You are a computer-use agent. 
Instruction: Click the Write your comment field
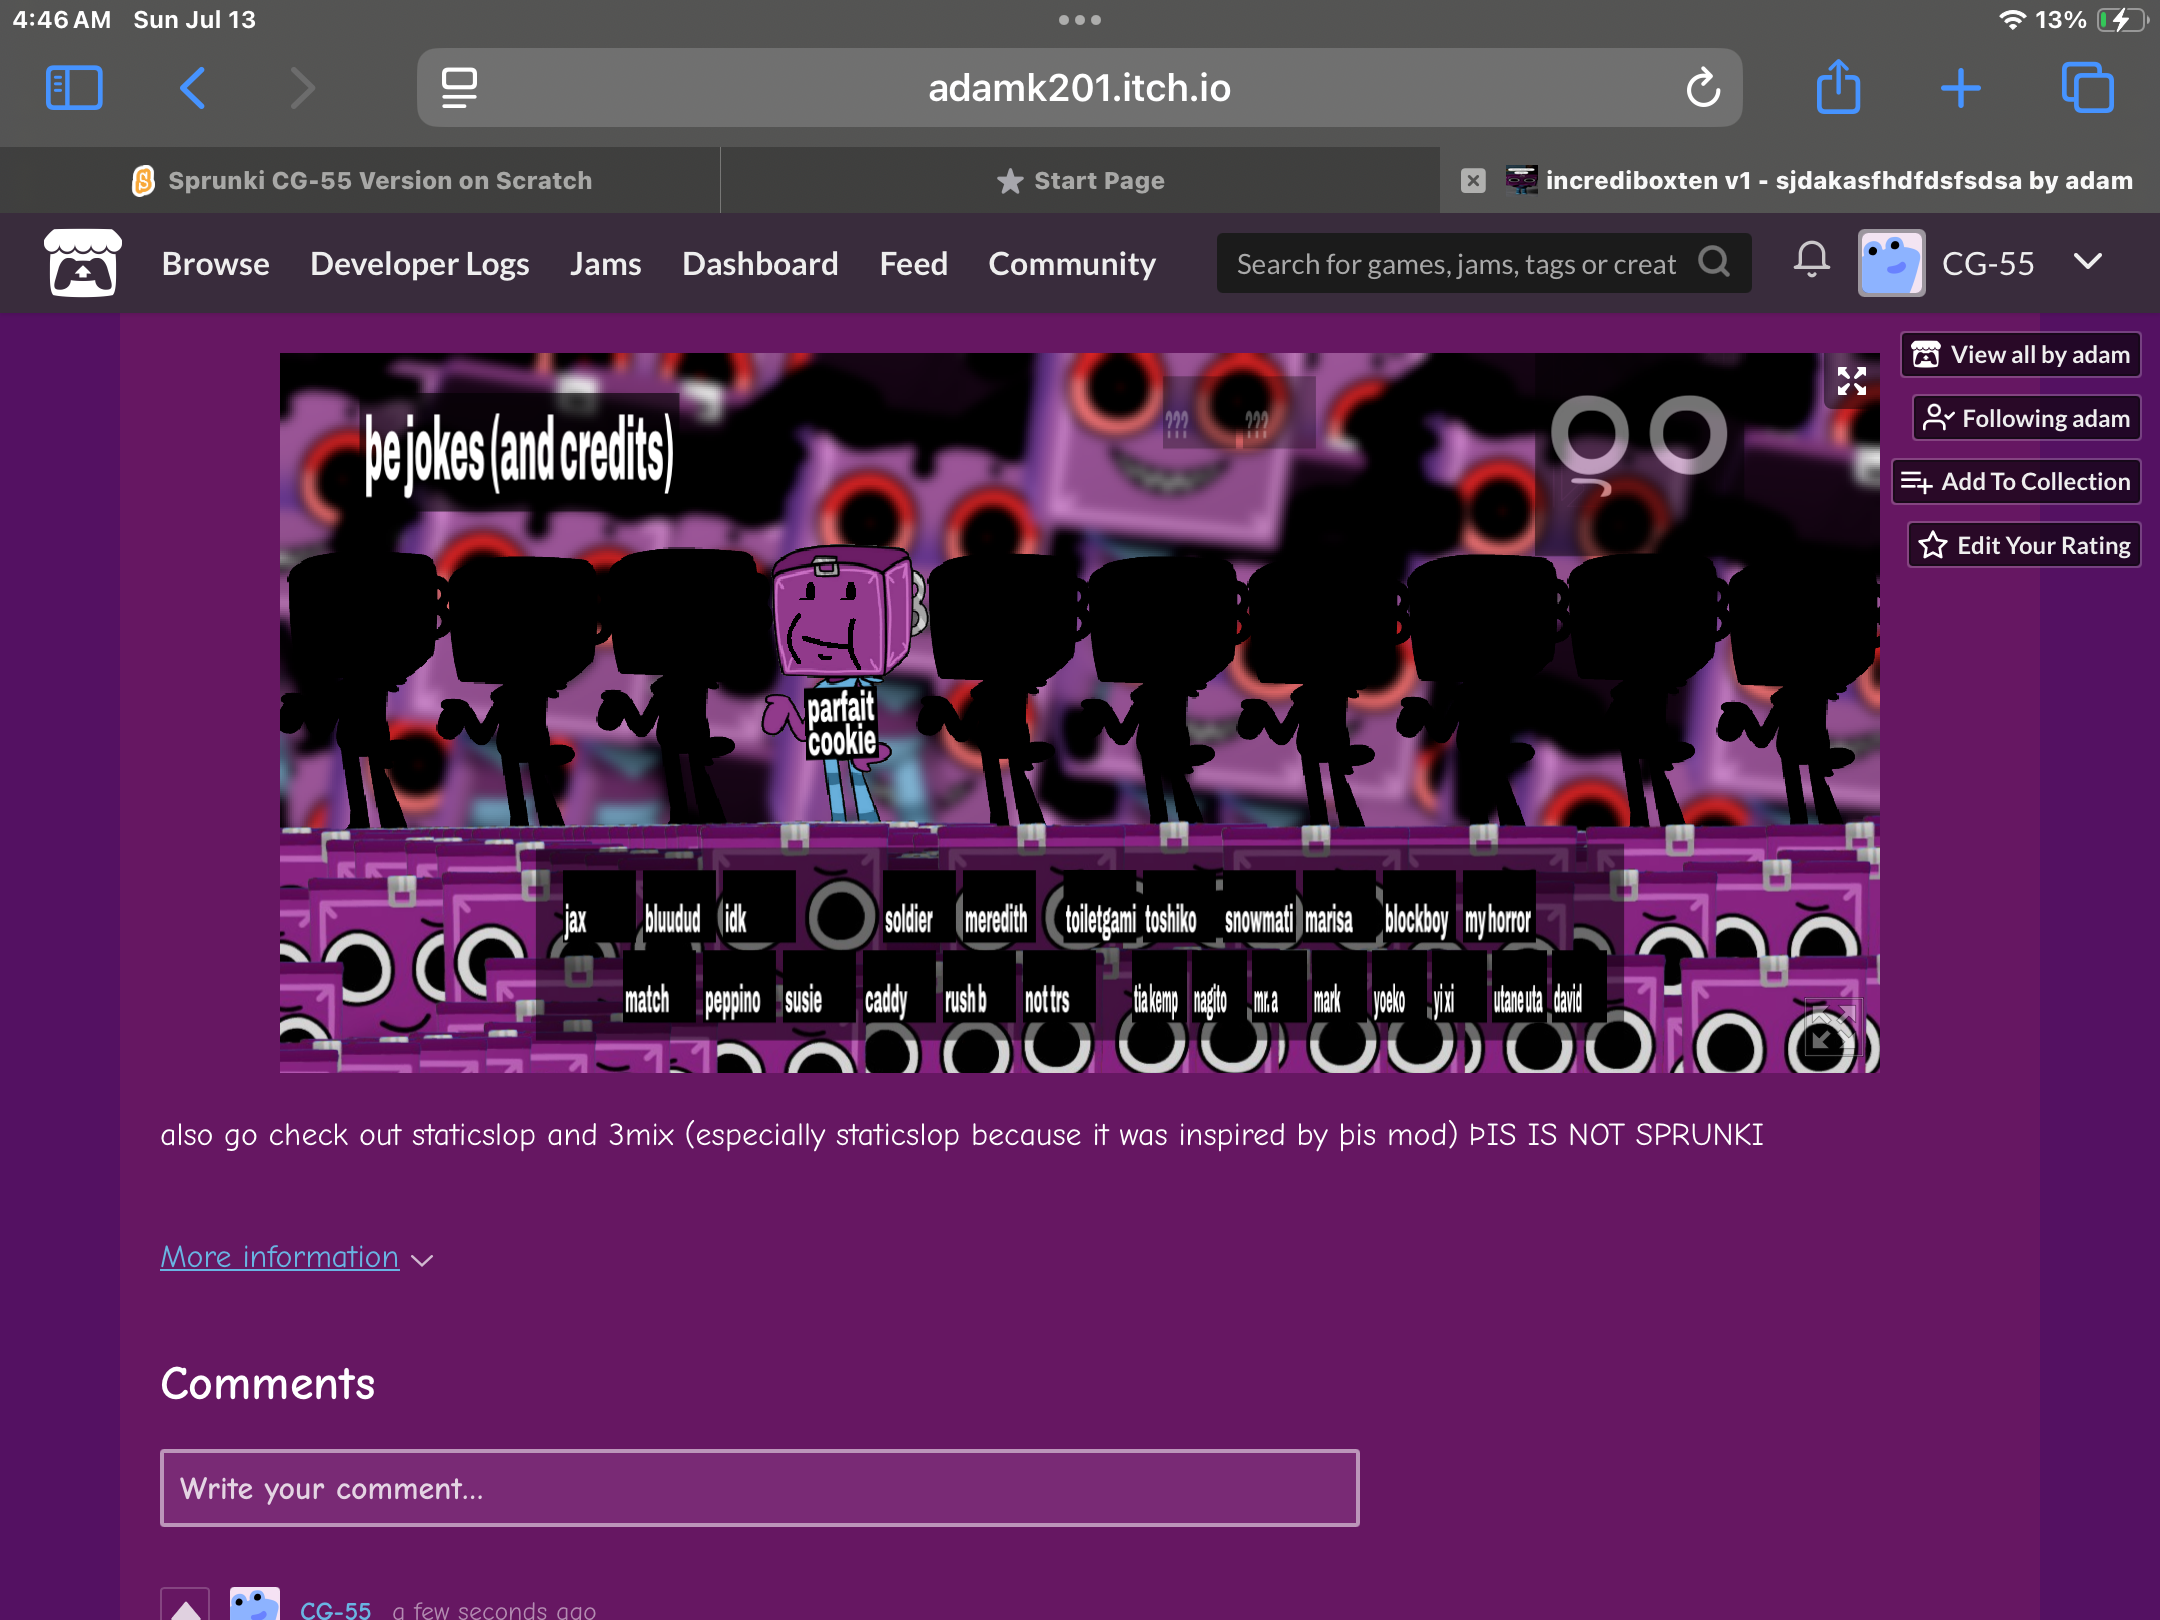click(759, 1488)
